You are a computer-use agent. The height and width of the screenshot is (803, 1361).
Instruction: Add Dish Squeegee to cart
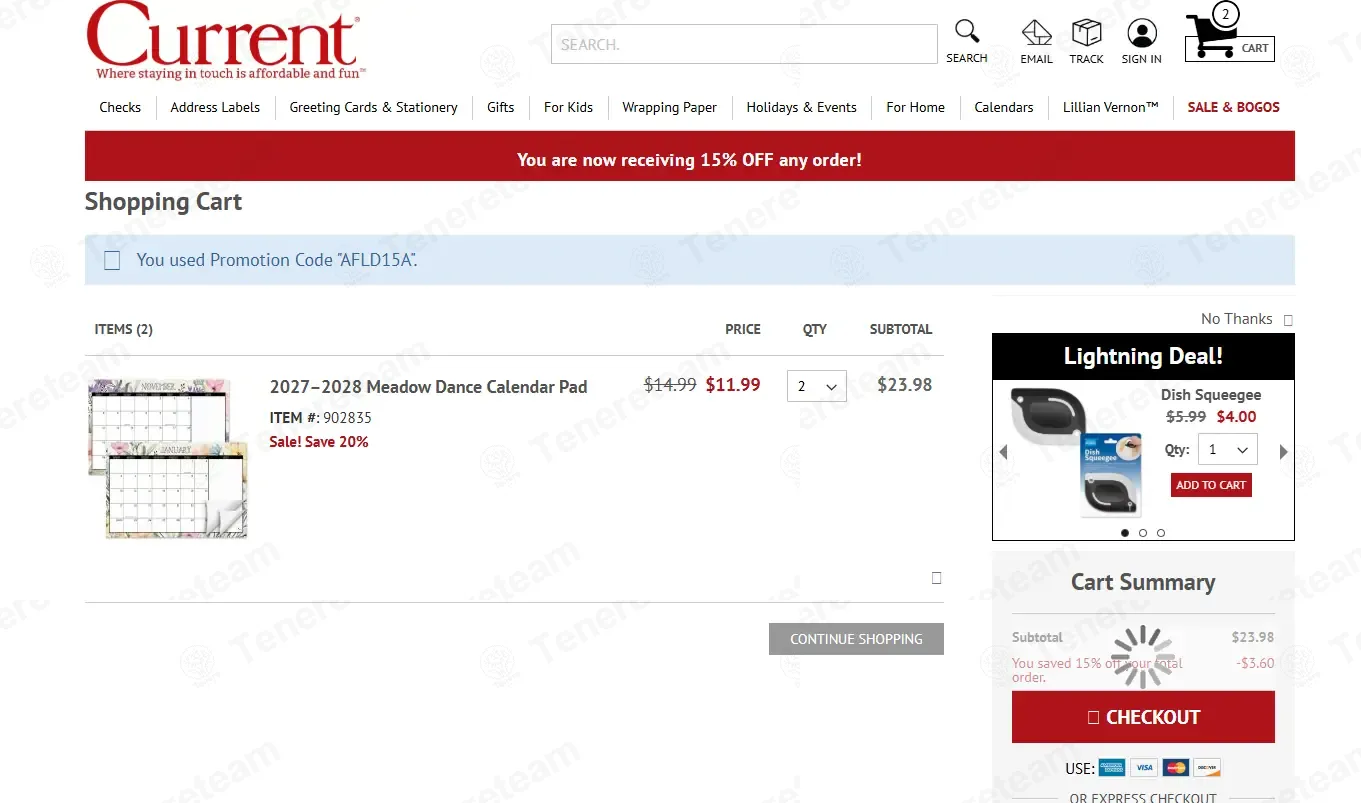[x=1211, y=485]
